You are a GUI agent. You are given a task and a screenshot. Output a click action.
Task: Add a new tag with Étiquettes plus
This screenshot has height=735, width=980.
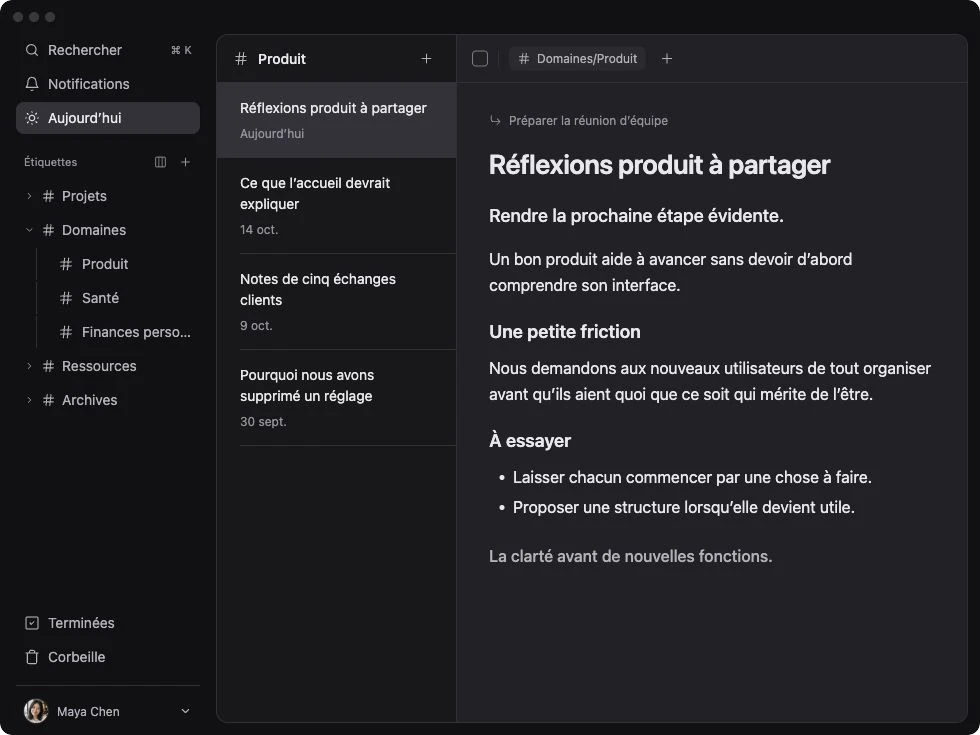tap(186, 162)
